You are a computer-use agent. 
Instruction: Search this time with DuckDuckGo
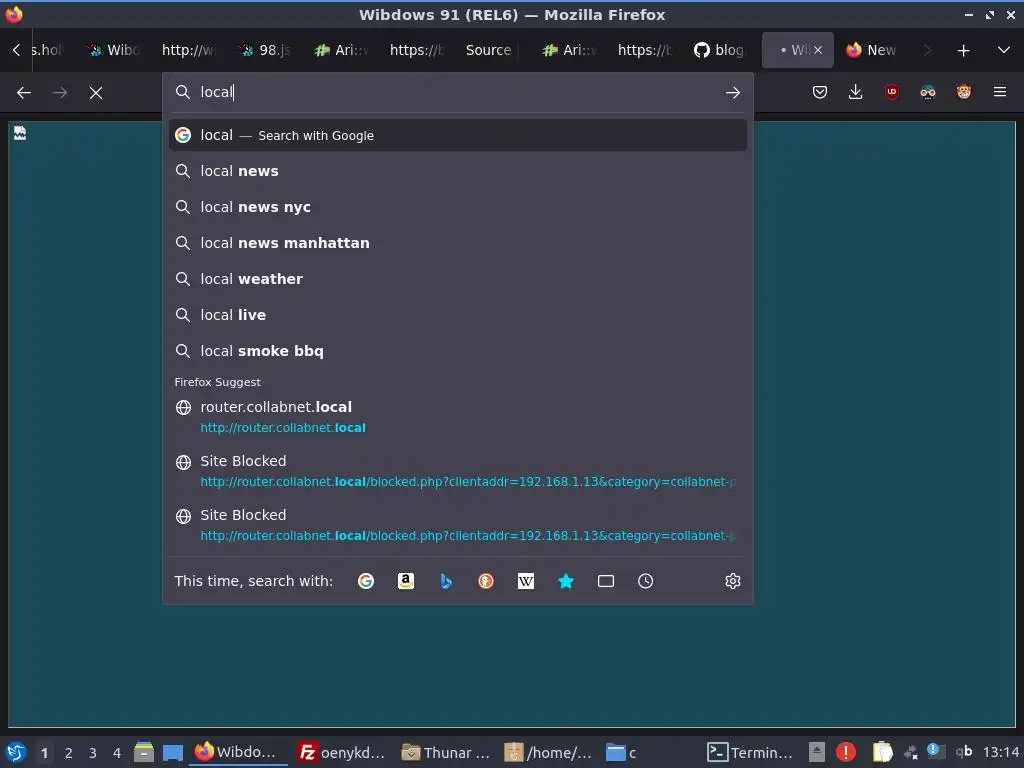(x=486, y=581)
